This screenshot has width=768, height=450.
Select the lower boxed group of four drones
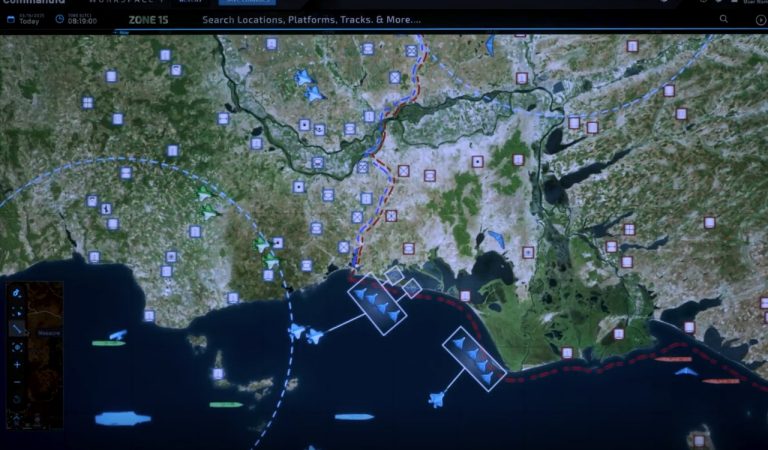473,358
